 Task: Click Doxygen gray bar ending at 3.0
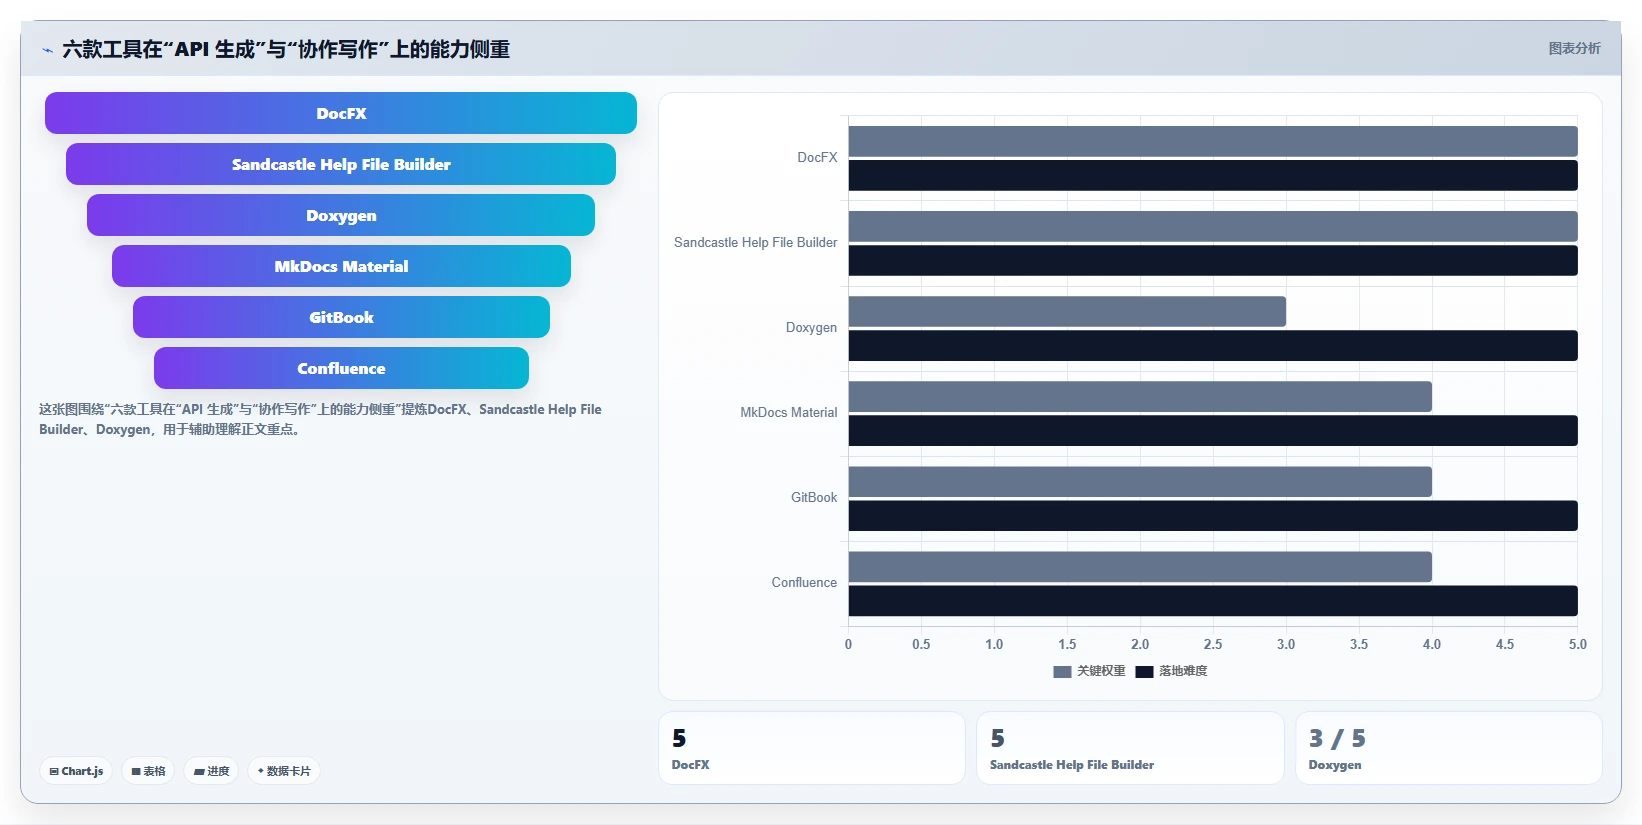pyautogui.click(x=1067, y=311)
